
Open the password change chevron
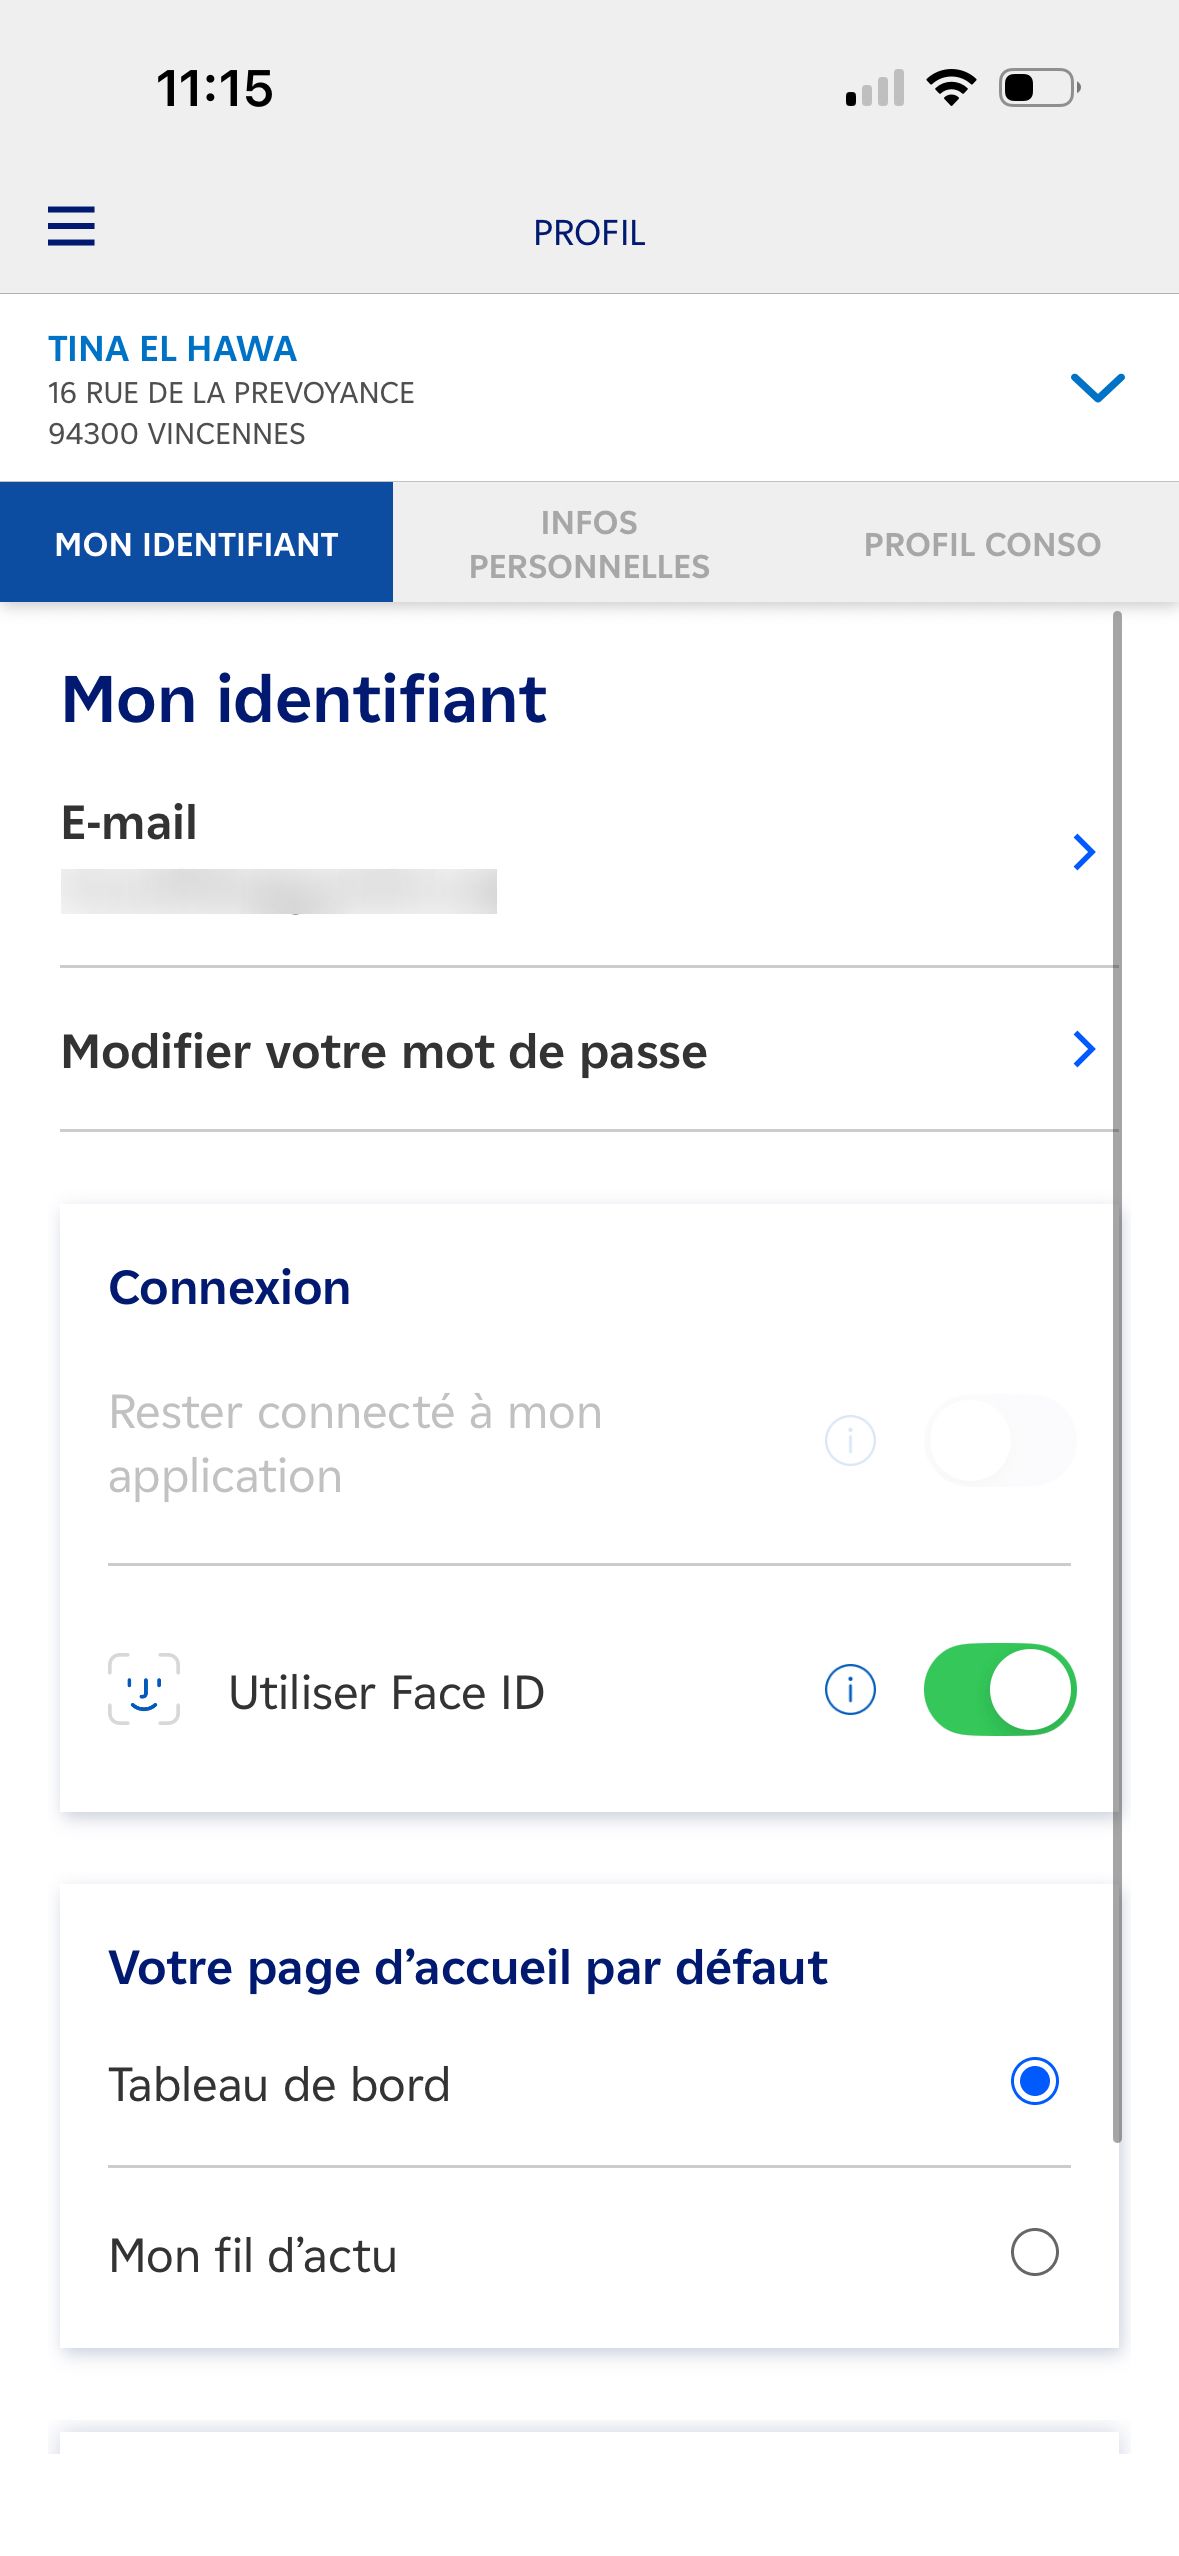[x=1084, y=1049]
